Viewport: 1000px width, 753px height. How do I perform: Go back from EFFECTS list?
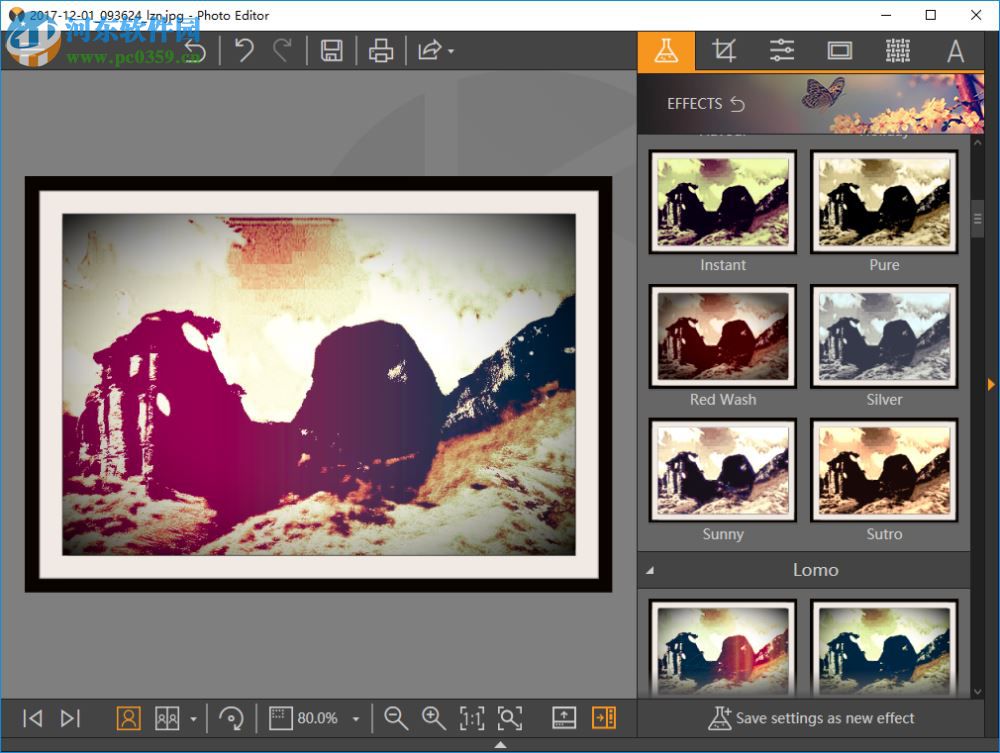pos(737,104)
